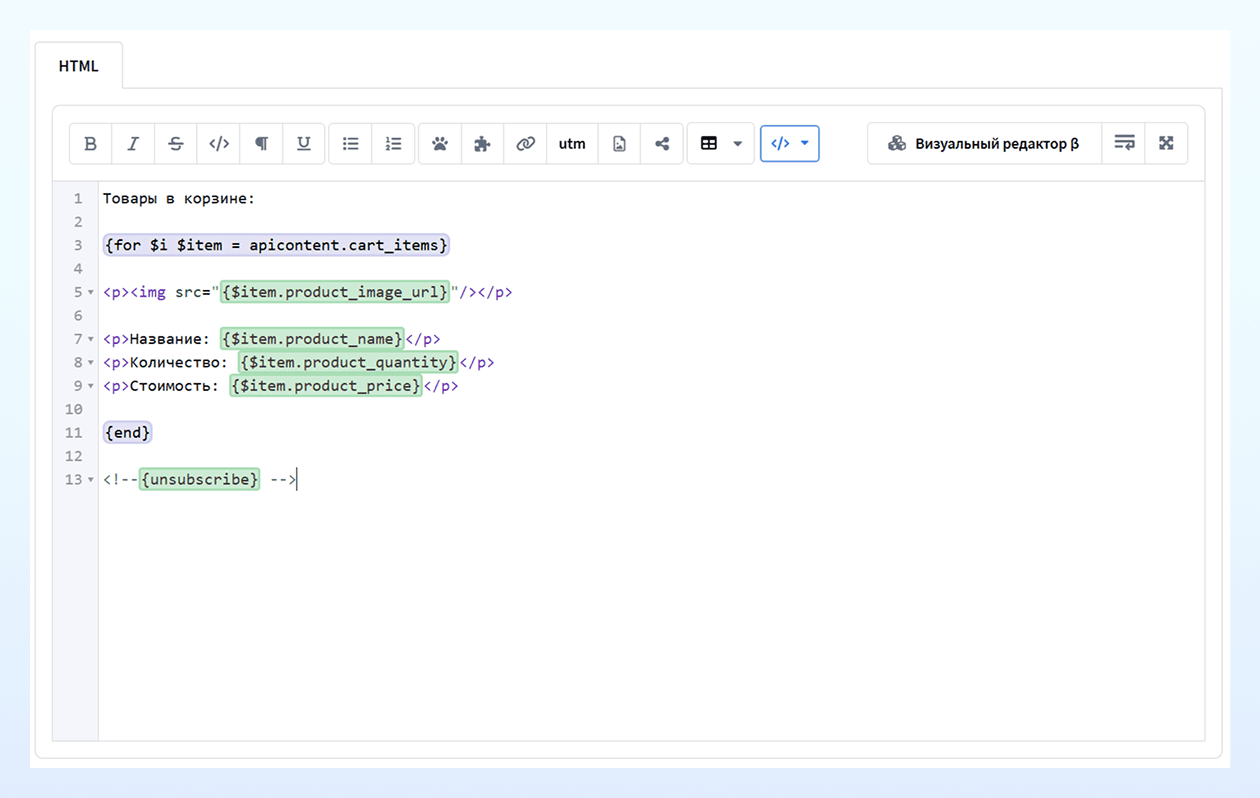This screenshot has width=1260, height=798.
Task: Collapse code fold on line 9
Action: pyautogui.click(x=91, y=386)
